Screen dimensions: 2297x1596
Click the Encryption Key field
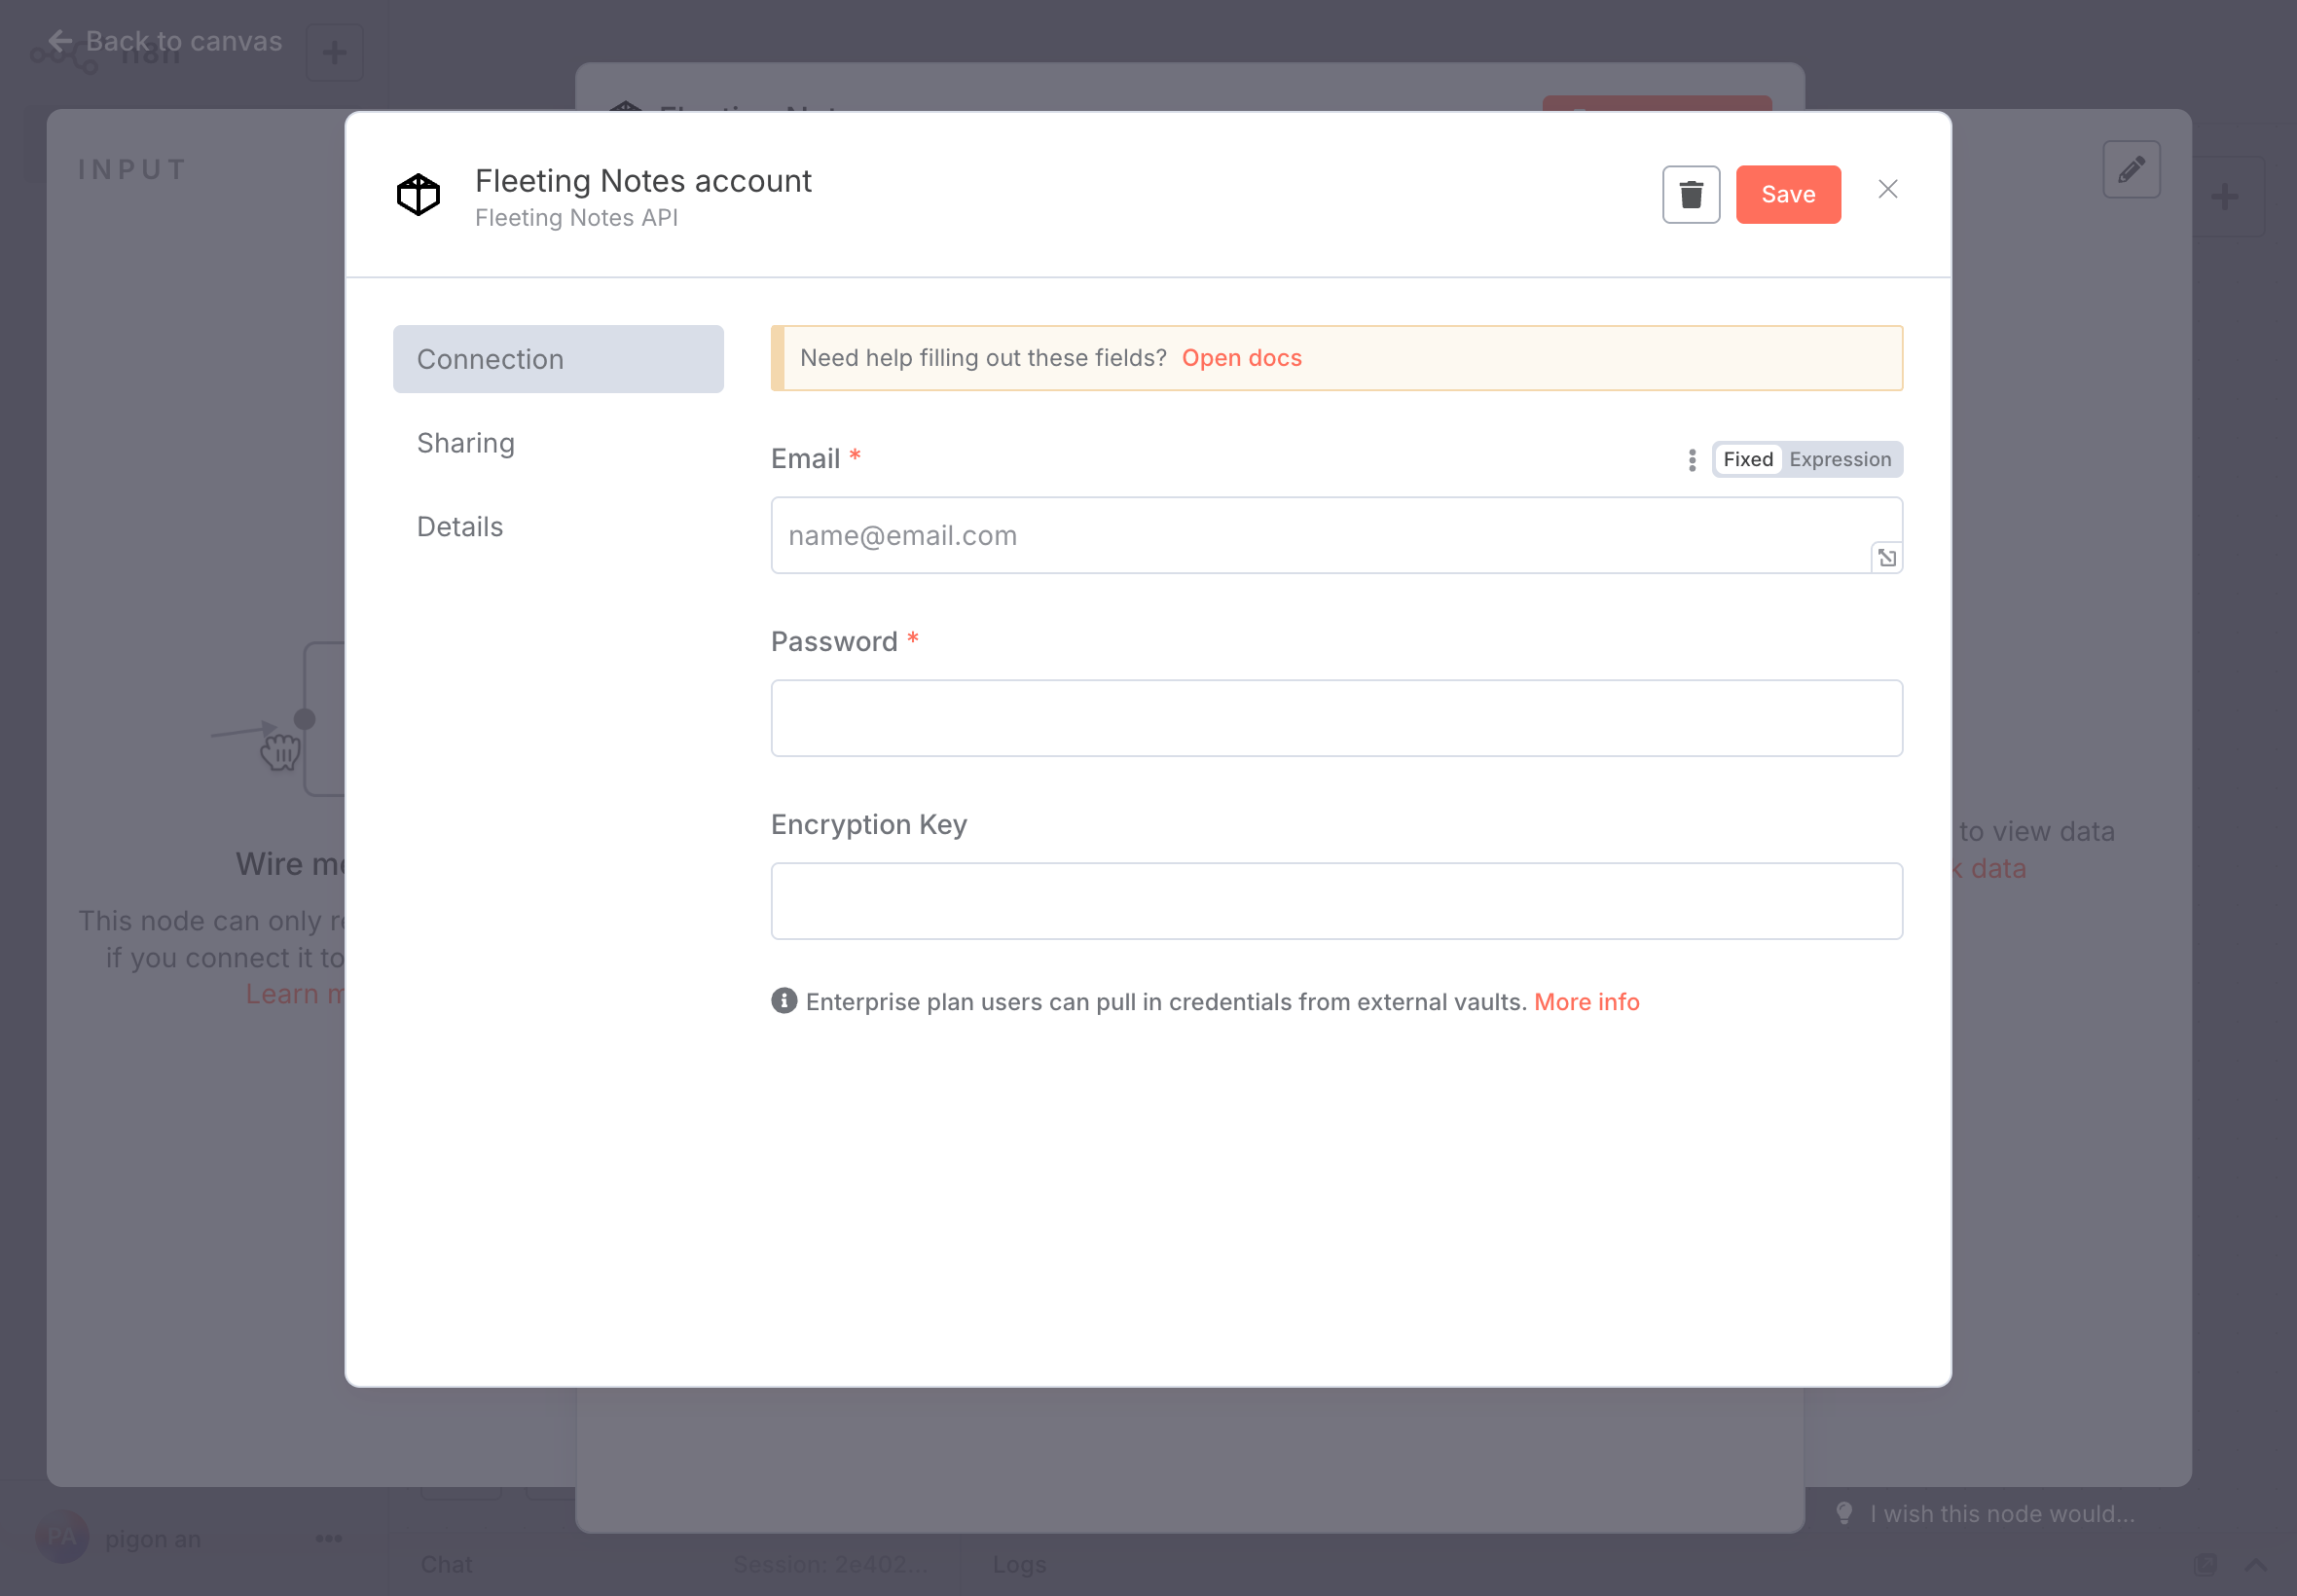point(1336,901)
